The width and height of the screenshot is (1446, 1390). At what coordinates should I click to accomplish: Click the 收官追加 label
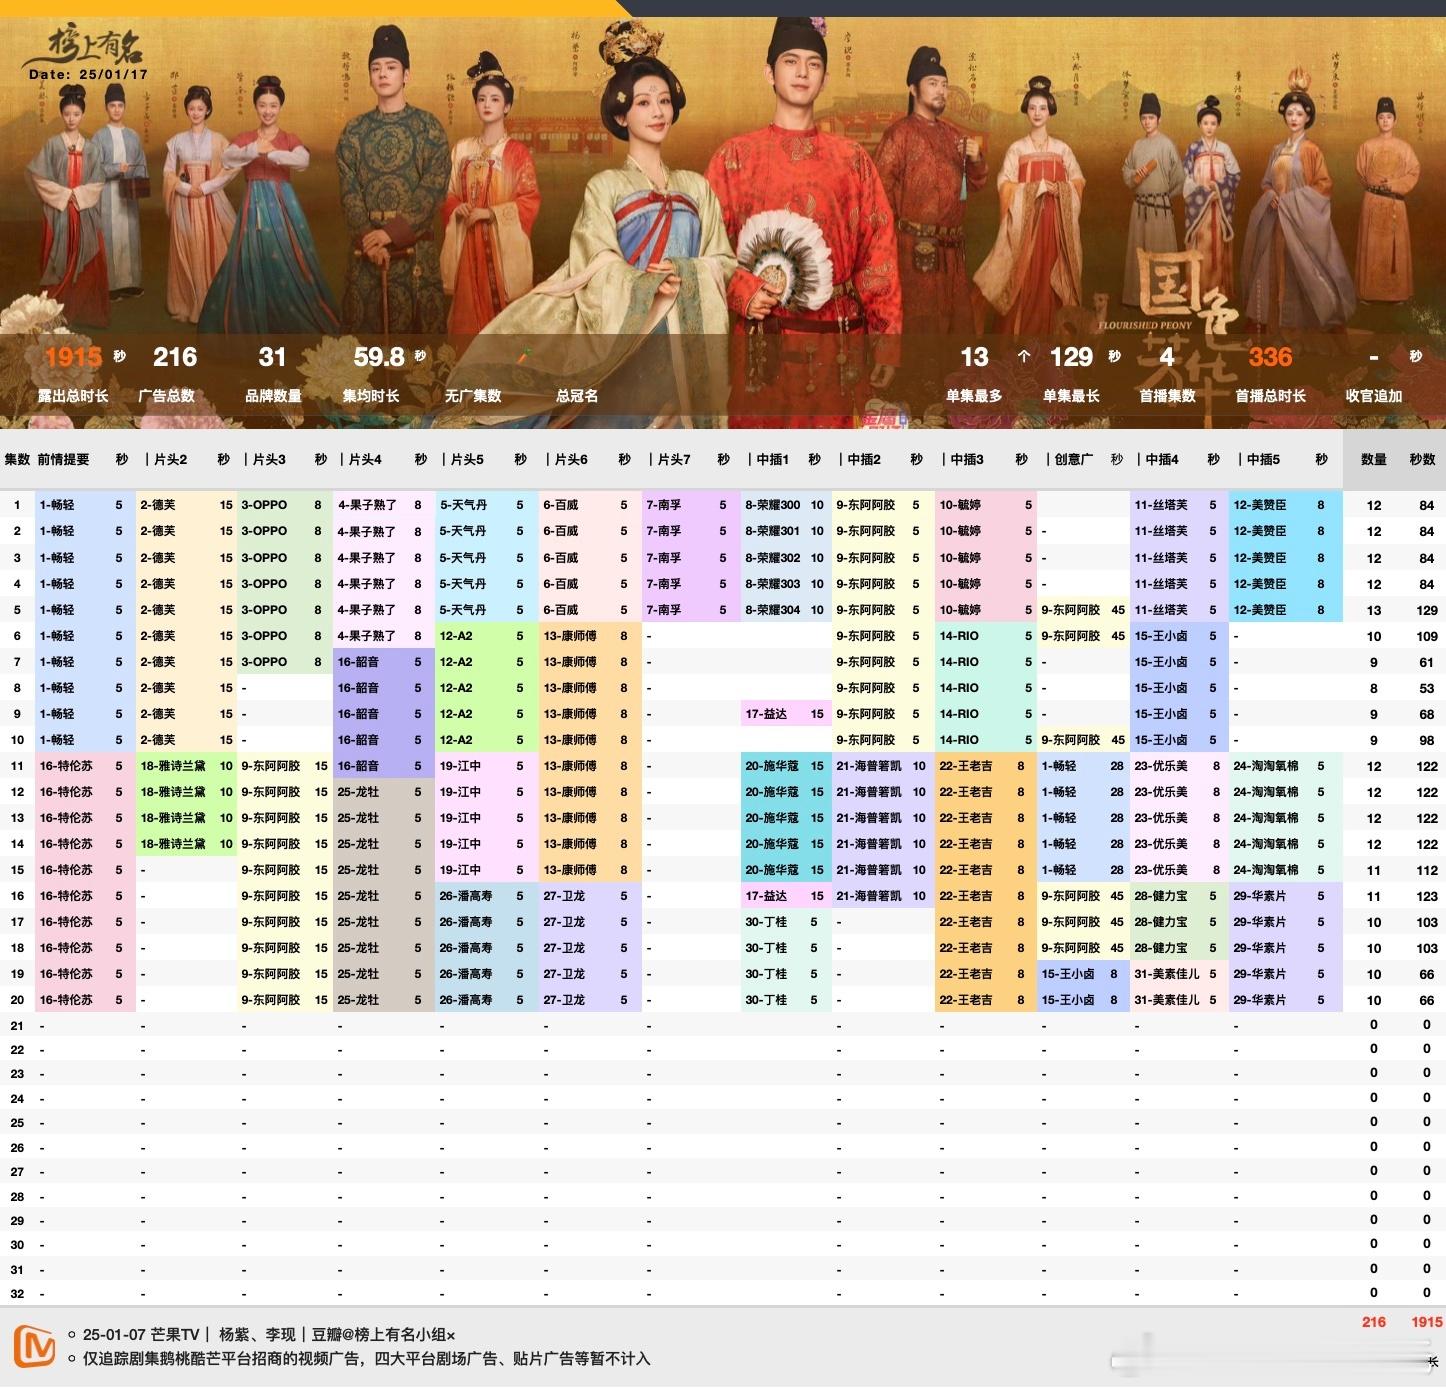point(1374,396)
